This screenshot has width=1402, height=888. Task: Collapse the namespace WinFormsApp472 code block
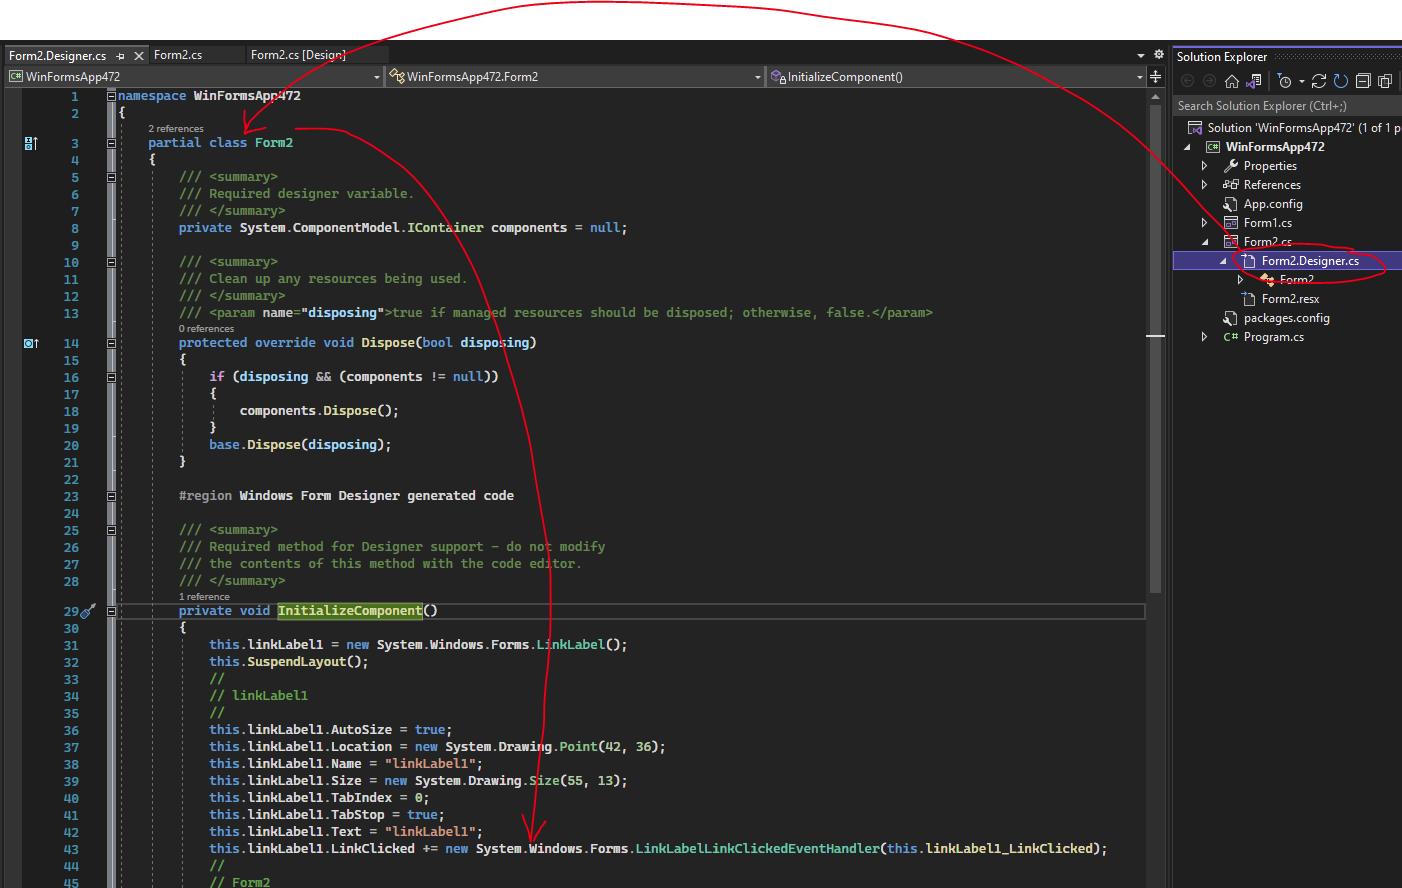click(111, 96)
